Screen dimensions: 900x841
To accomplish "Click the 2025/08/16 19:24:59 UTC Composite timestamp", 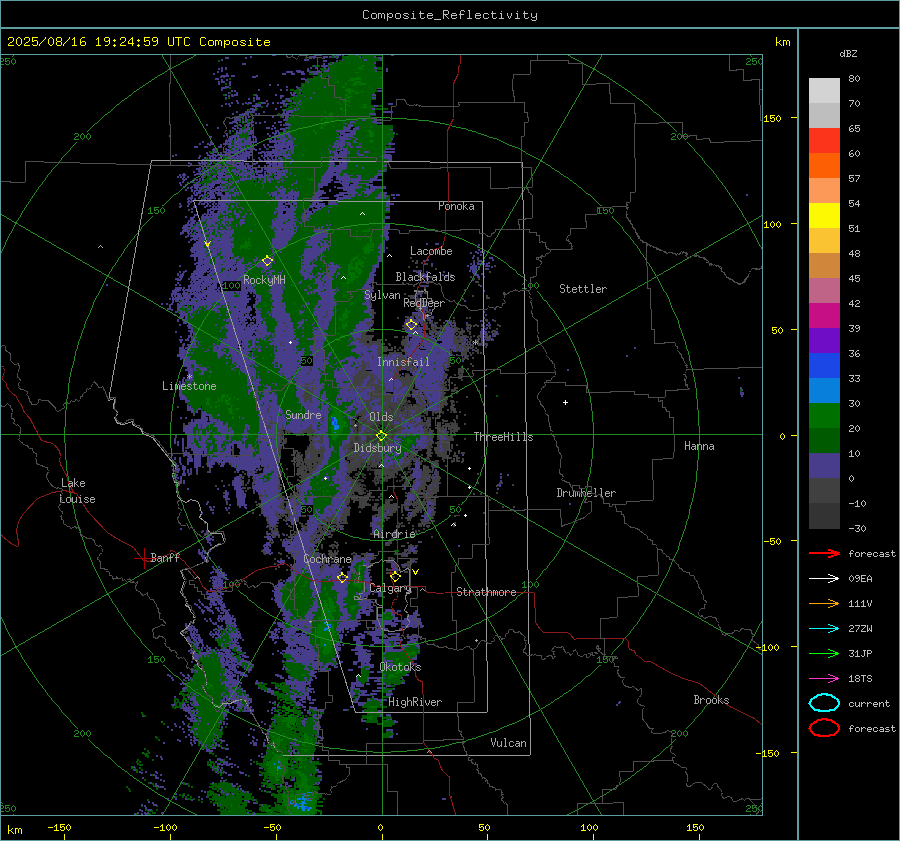I will (138, 42).
